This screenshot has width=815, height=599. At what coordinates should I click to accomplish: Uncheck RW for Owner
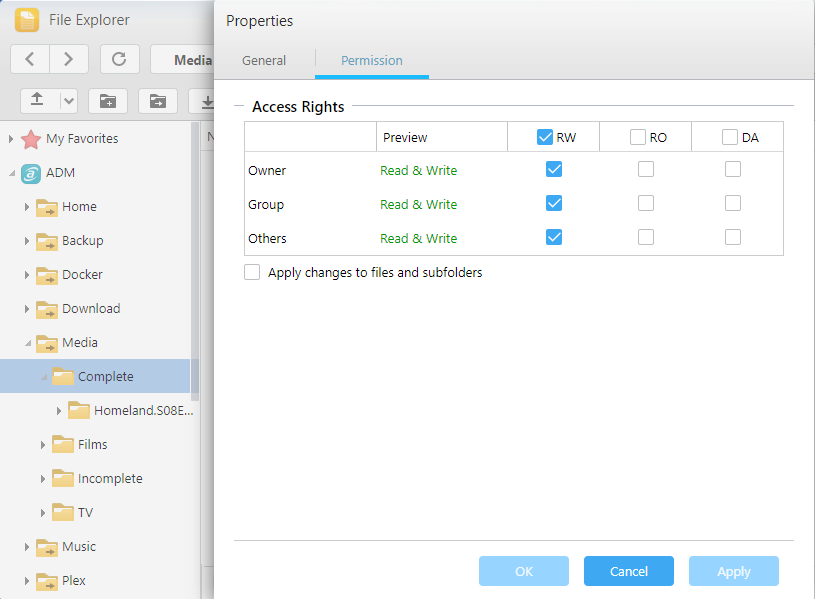[554, 169]
